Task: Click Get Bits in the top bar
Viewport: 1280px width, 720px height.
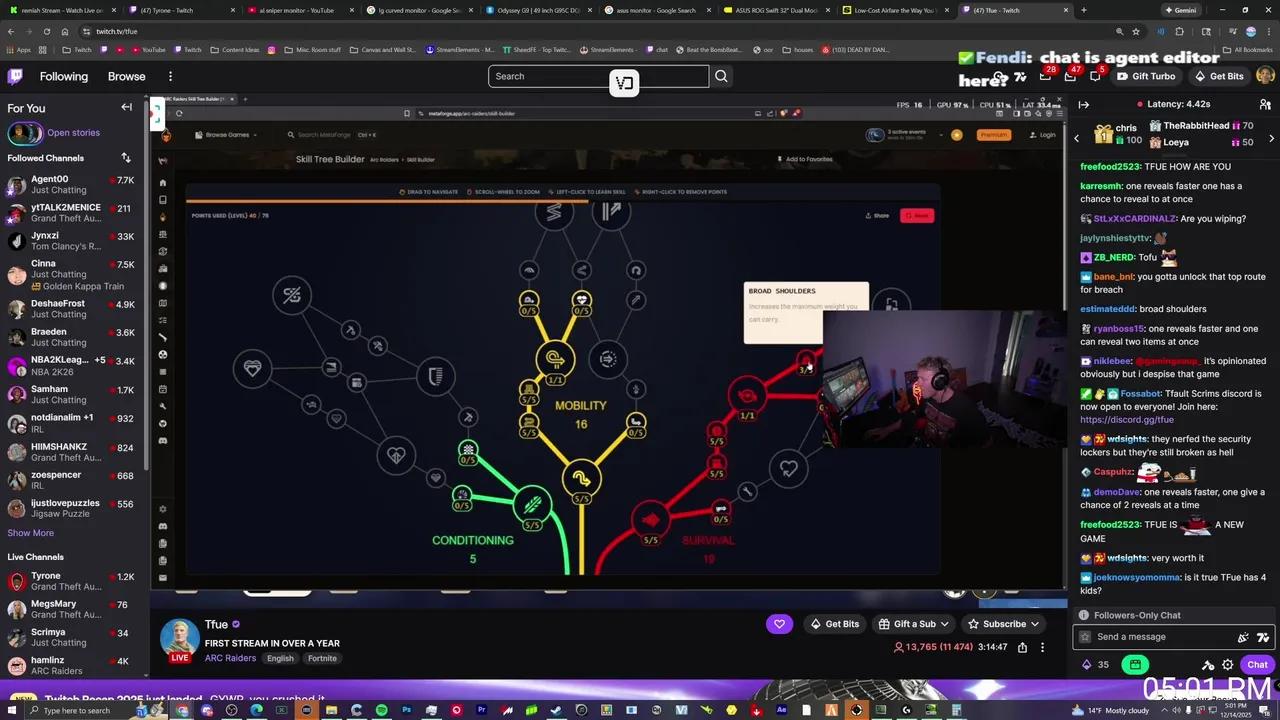Action: [1218, 76]
